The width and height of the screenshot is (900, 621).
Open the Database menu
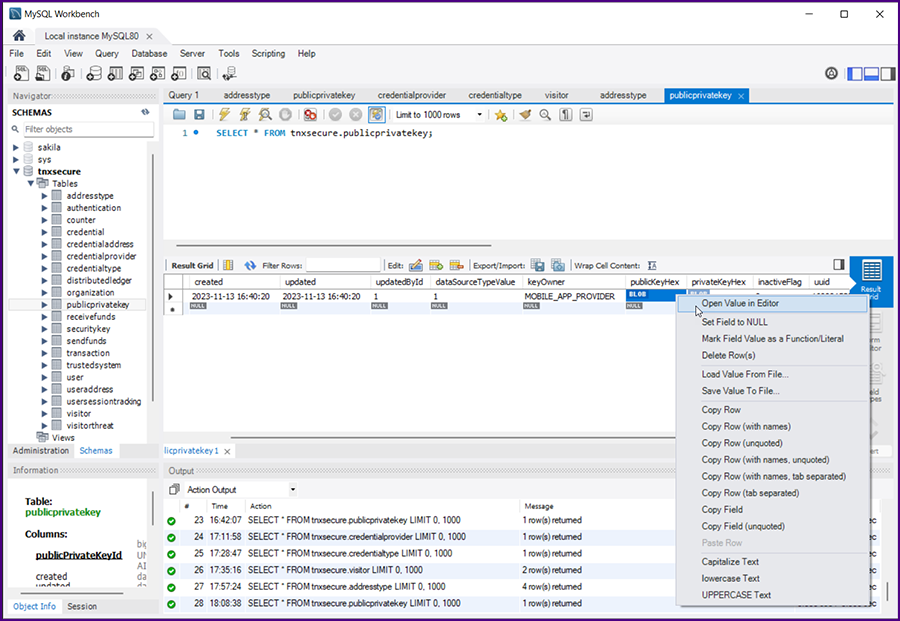pyautogui.click(x=149, y=53)
